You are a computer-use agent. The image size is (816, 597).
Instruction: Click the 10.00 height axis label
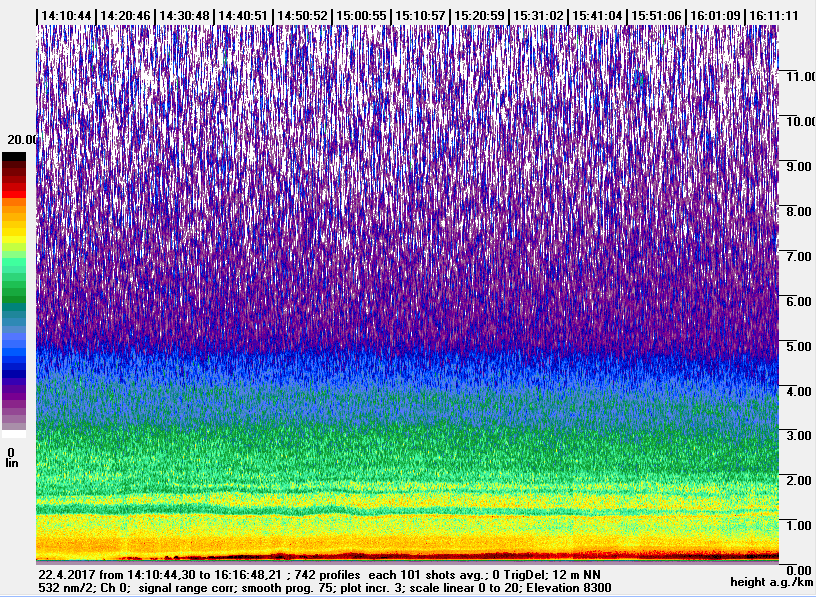click(x=800, y=121)
